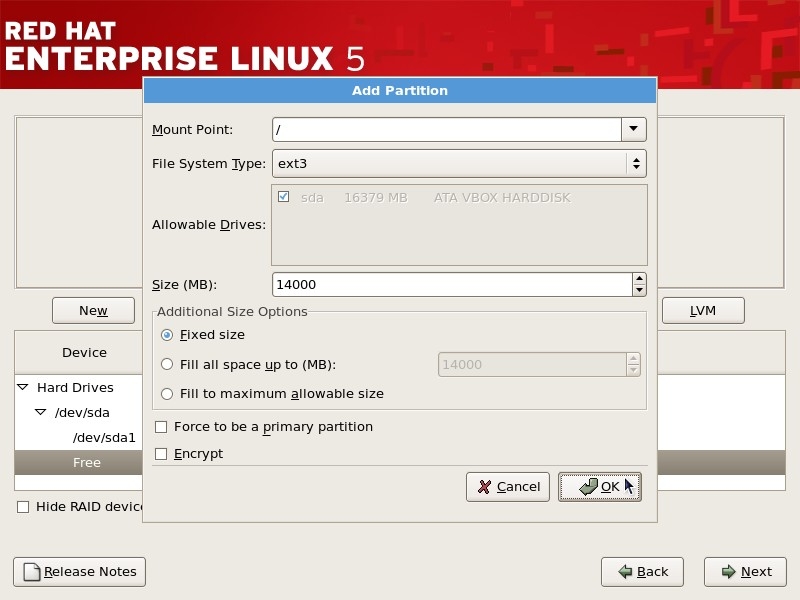Click the LVM button
The image size is (800, 600).
tap(703, 310)
